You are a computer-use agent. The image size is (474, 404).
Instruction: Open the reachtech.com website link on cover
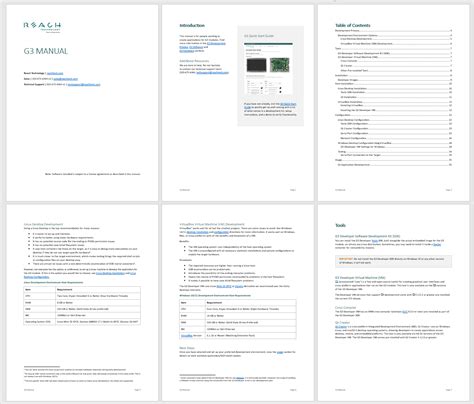tap(55, 73)
